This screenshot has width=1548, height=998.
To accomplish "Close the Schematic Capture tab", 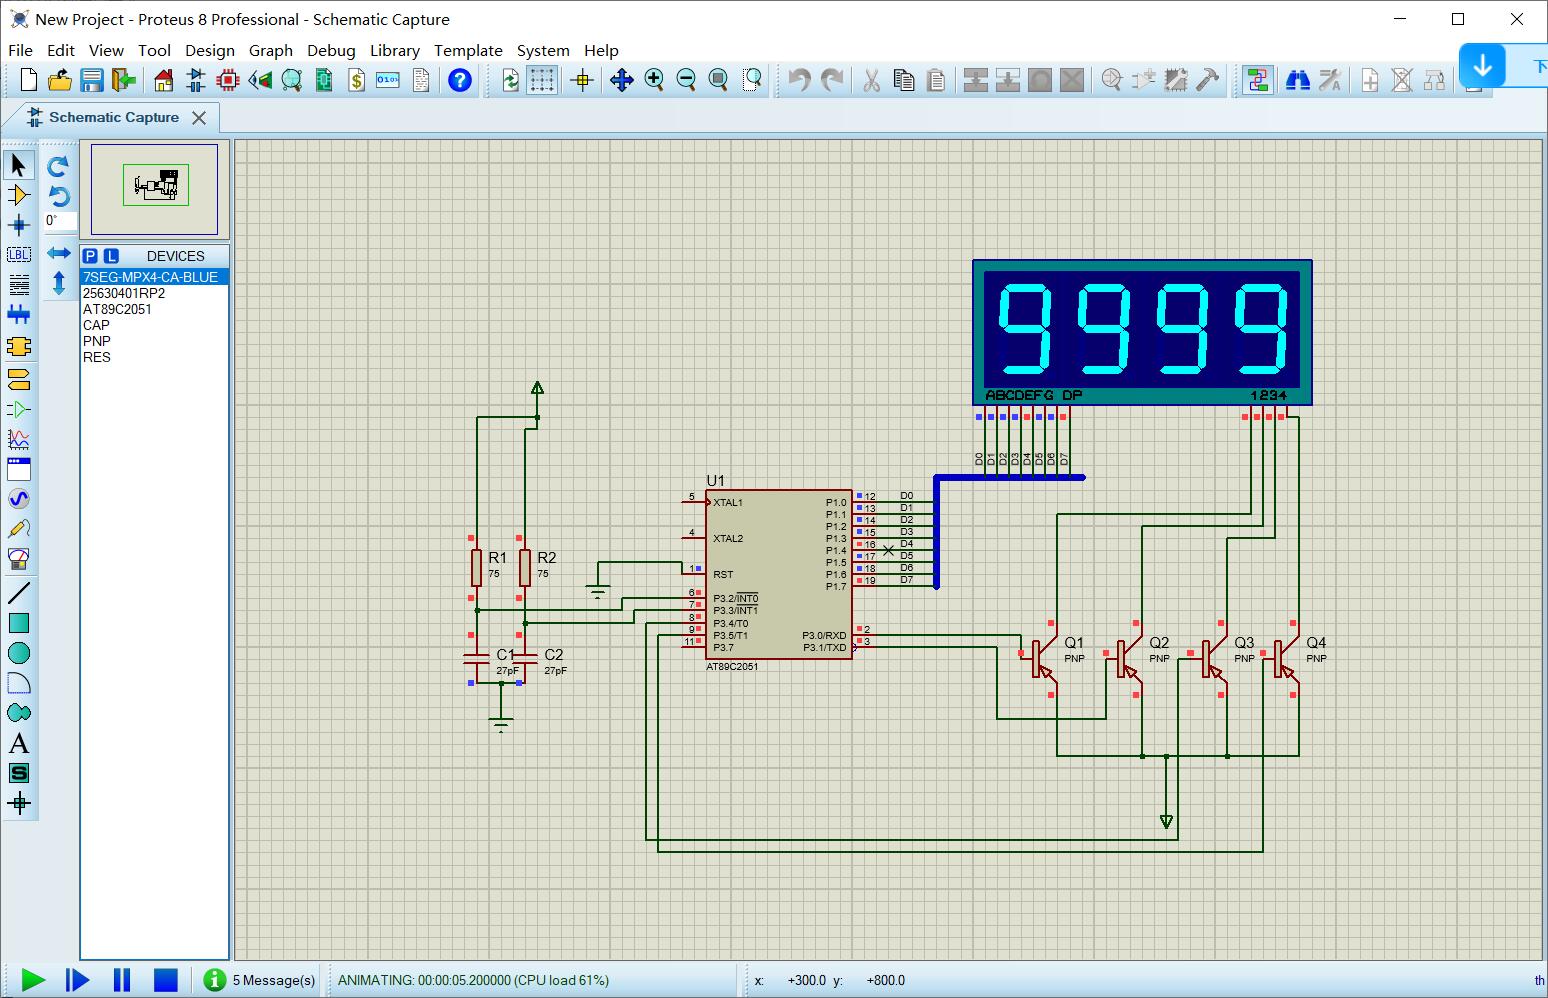I will (x=199, y=118).
